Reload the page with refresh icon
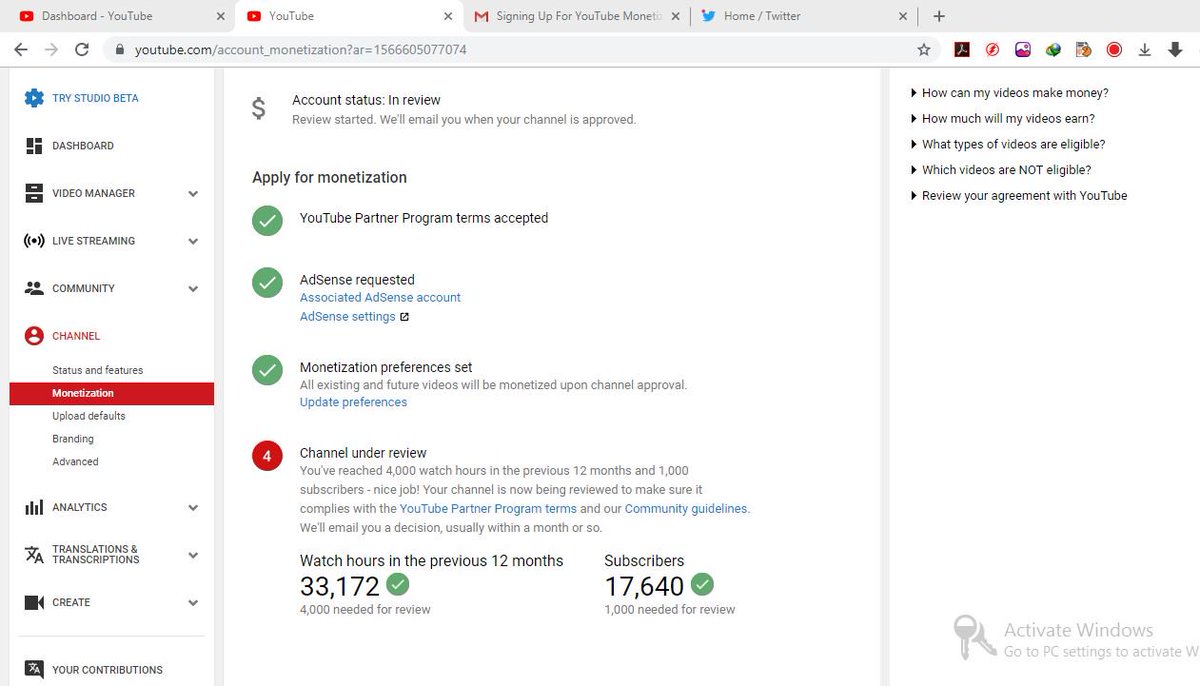The image size is (1200, 686). (x=82, y=49)
